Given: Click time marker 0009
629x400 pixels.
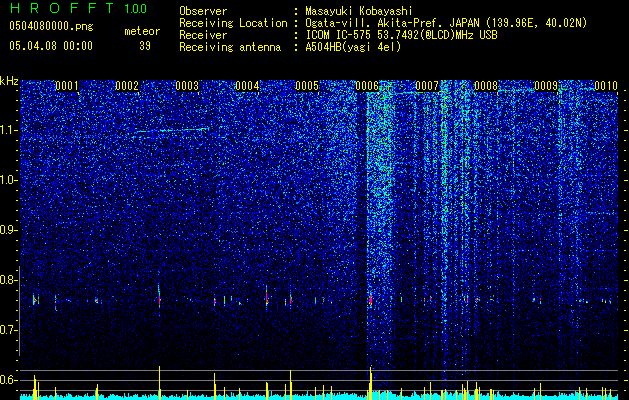Looking at the screenshot, I should tap(546, 86).
